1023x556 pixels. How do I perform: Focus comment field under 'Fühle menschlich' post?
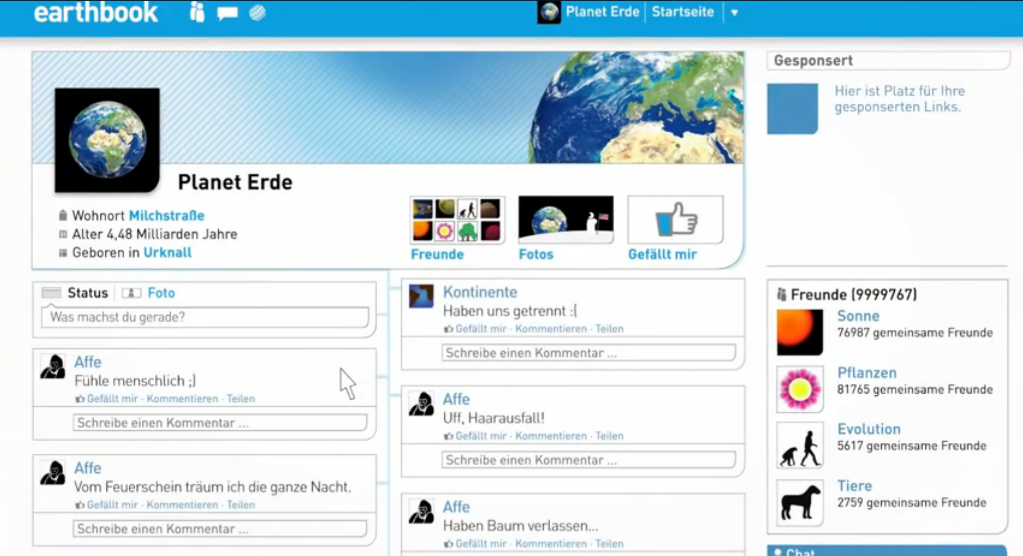click(x=220, y=423)
